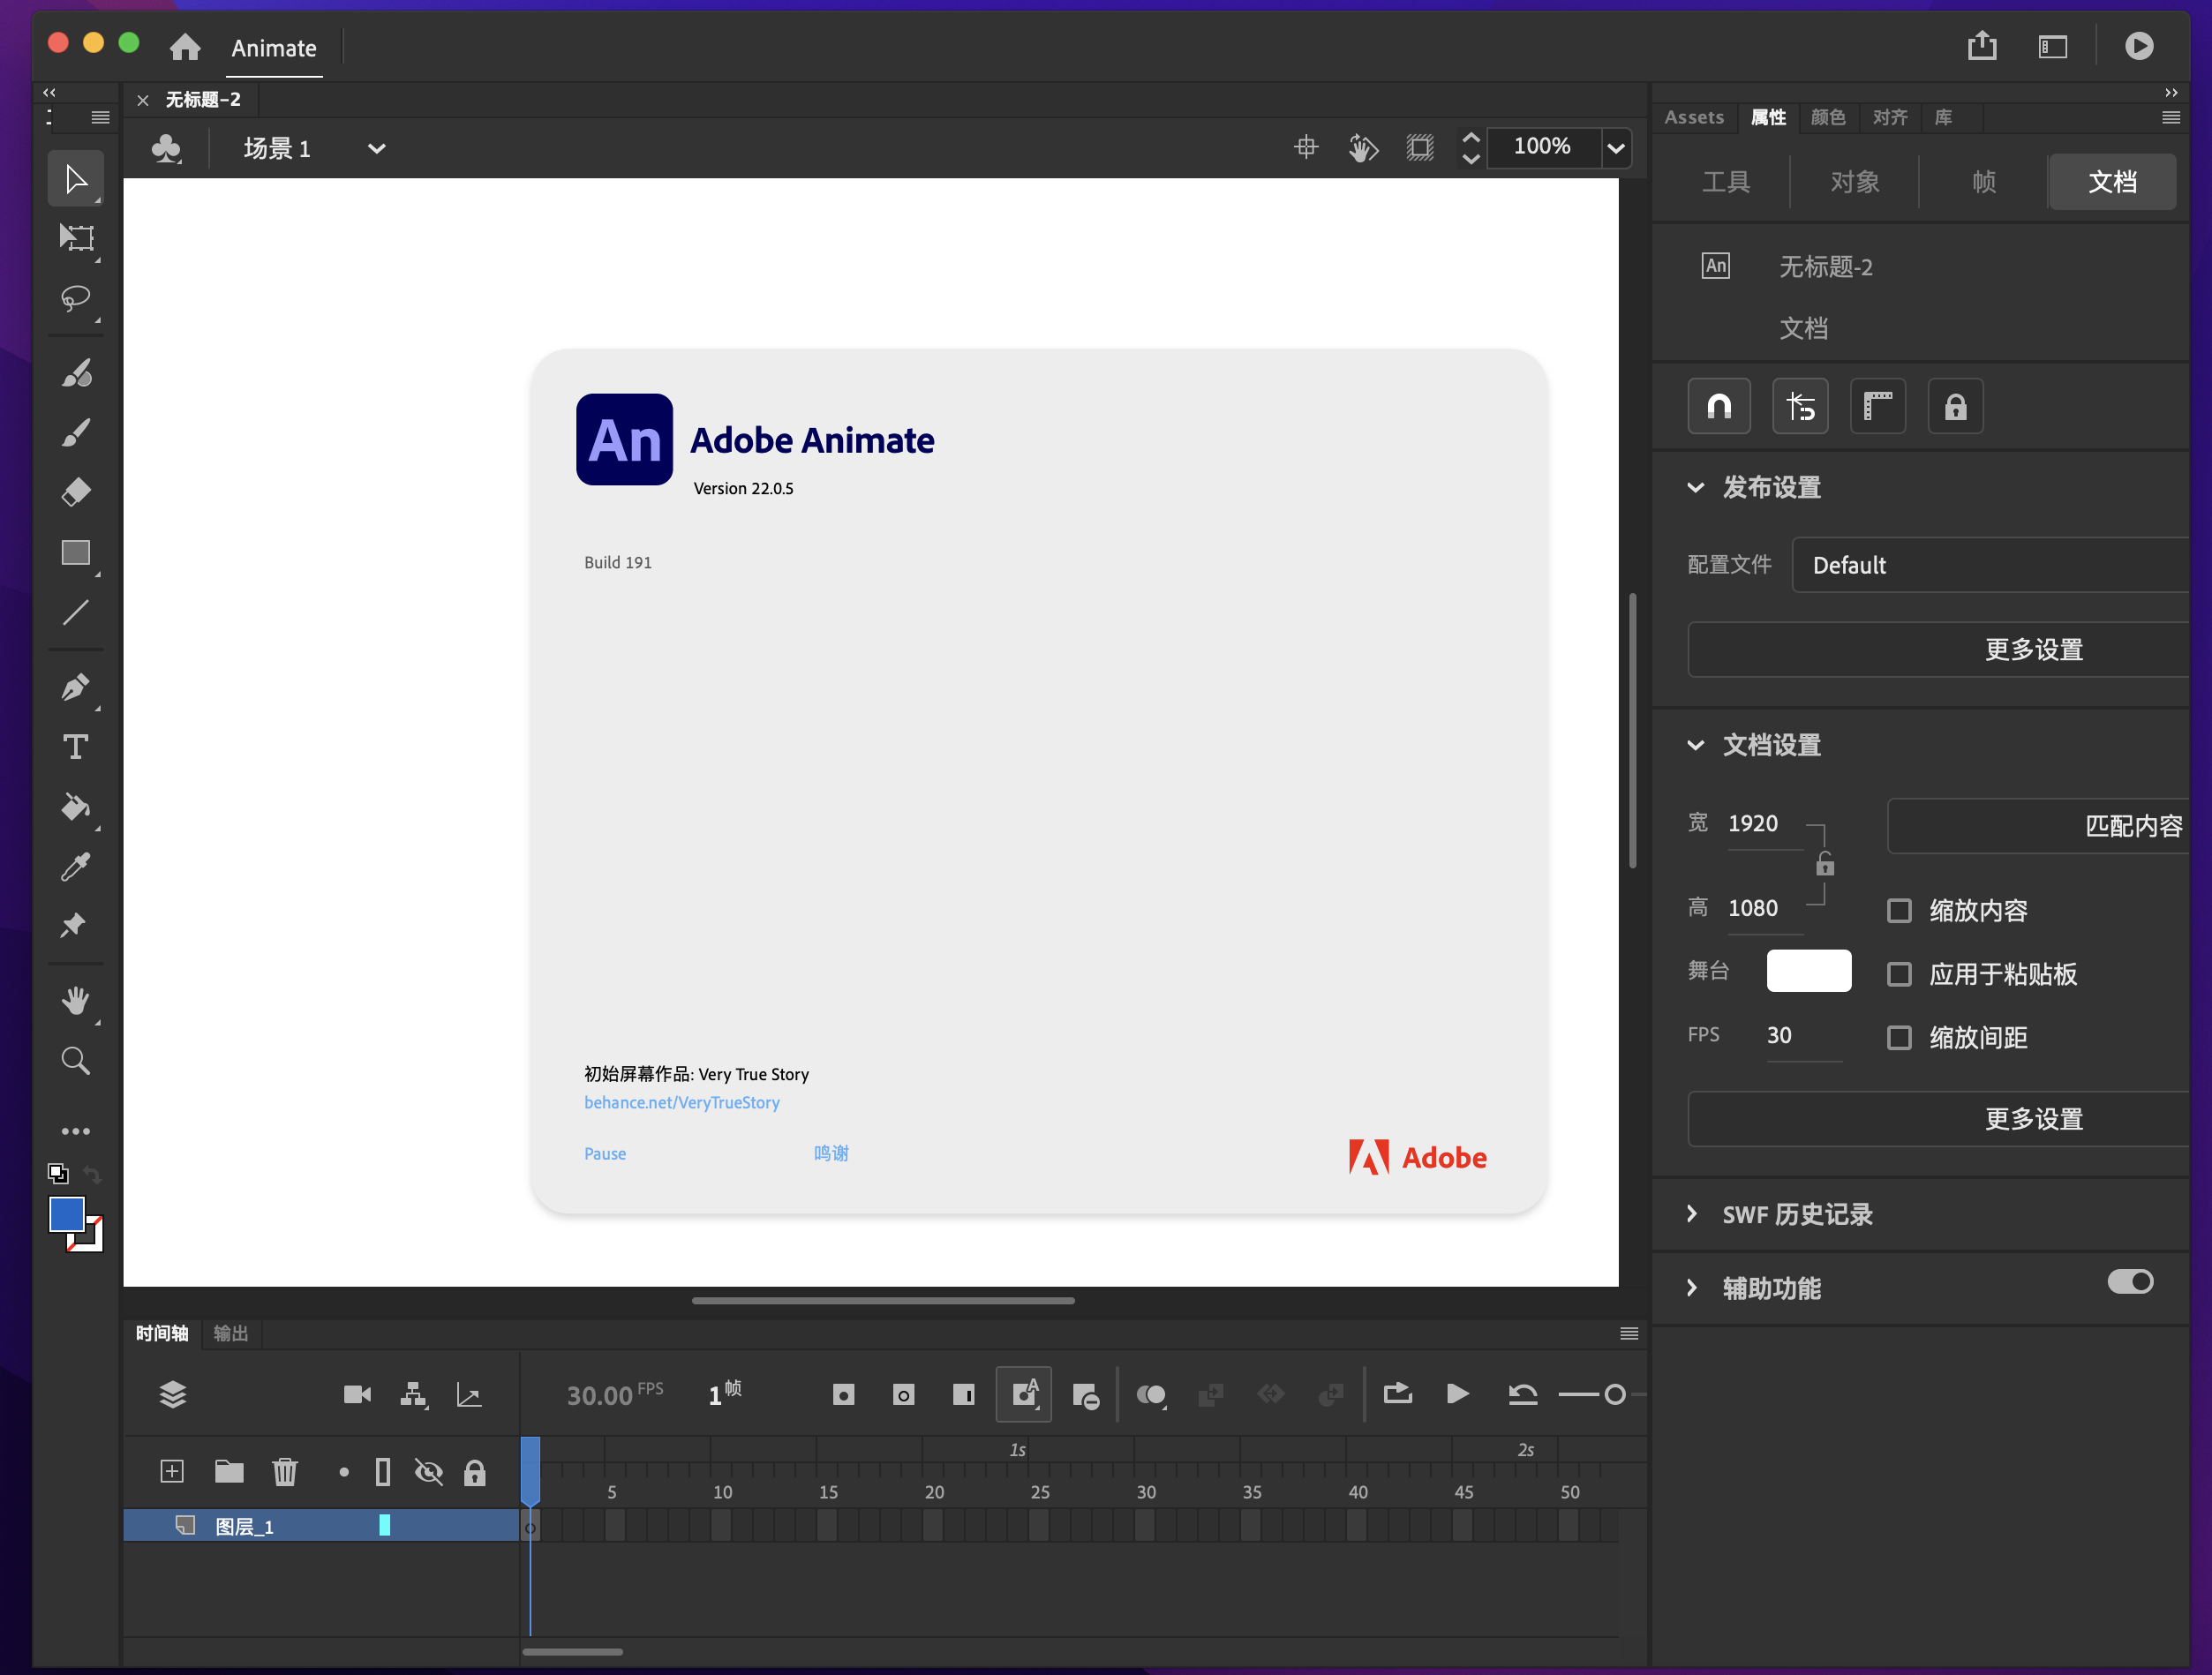Switch to the 颜色 panel tab

tap(1827, 117)
